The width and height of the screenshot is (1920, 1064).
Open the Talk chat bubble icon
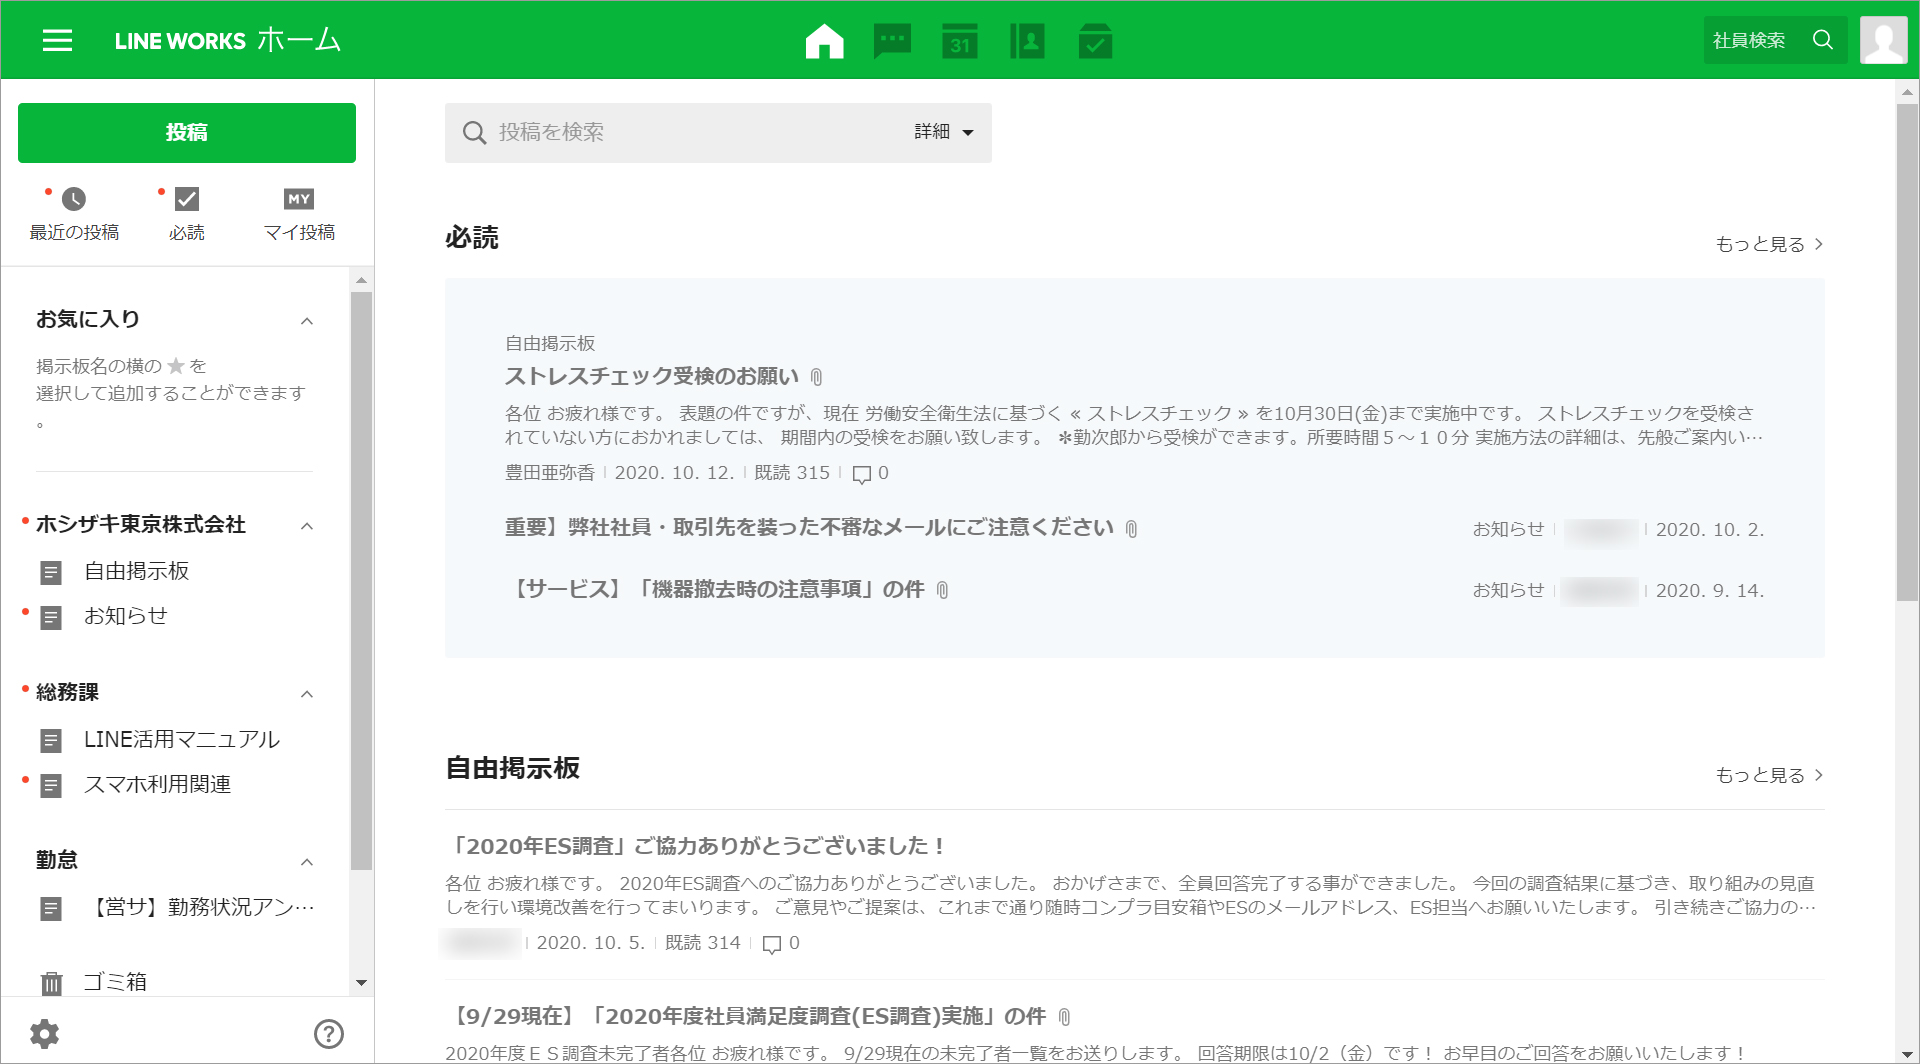(x=892, y=41)
